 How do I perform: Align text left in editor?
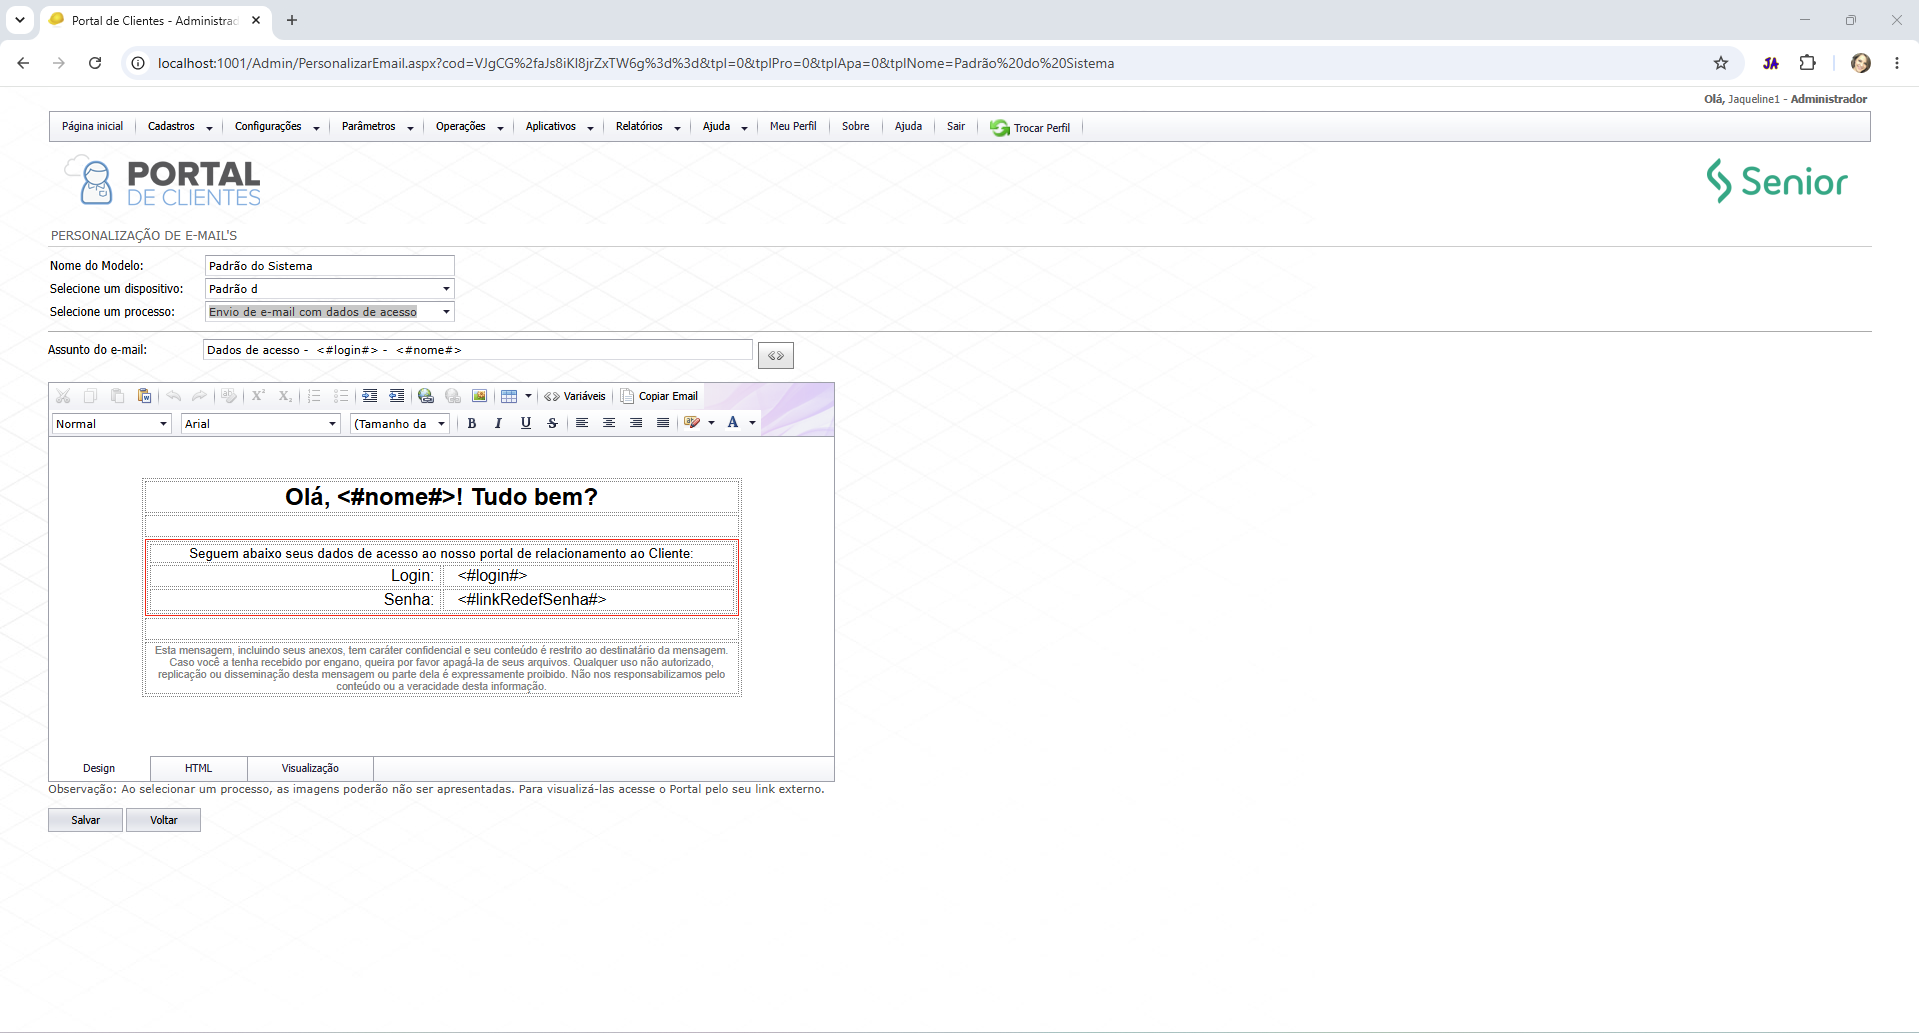582,423
